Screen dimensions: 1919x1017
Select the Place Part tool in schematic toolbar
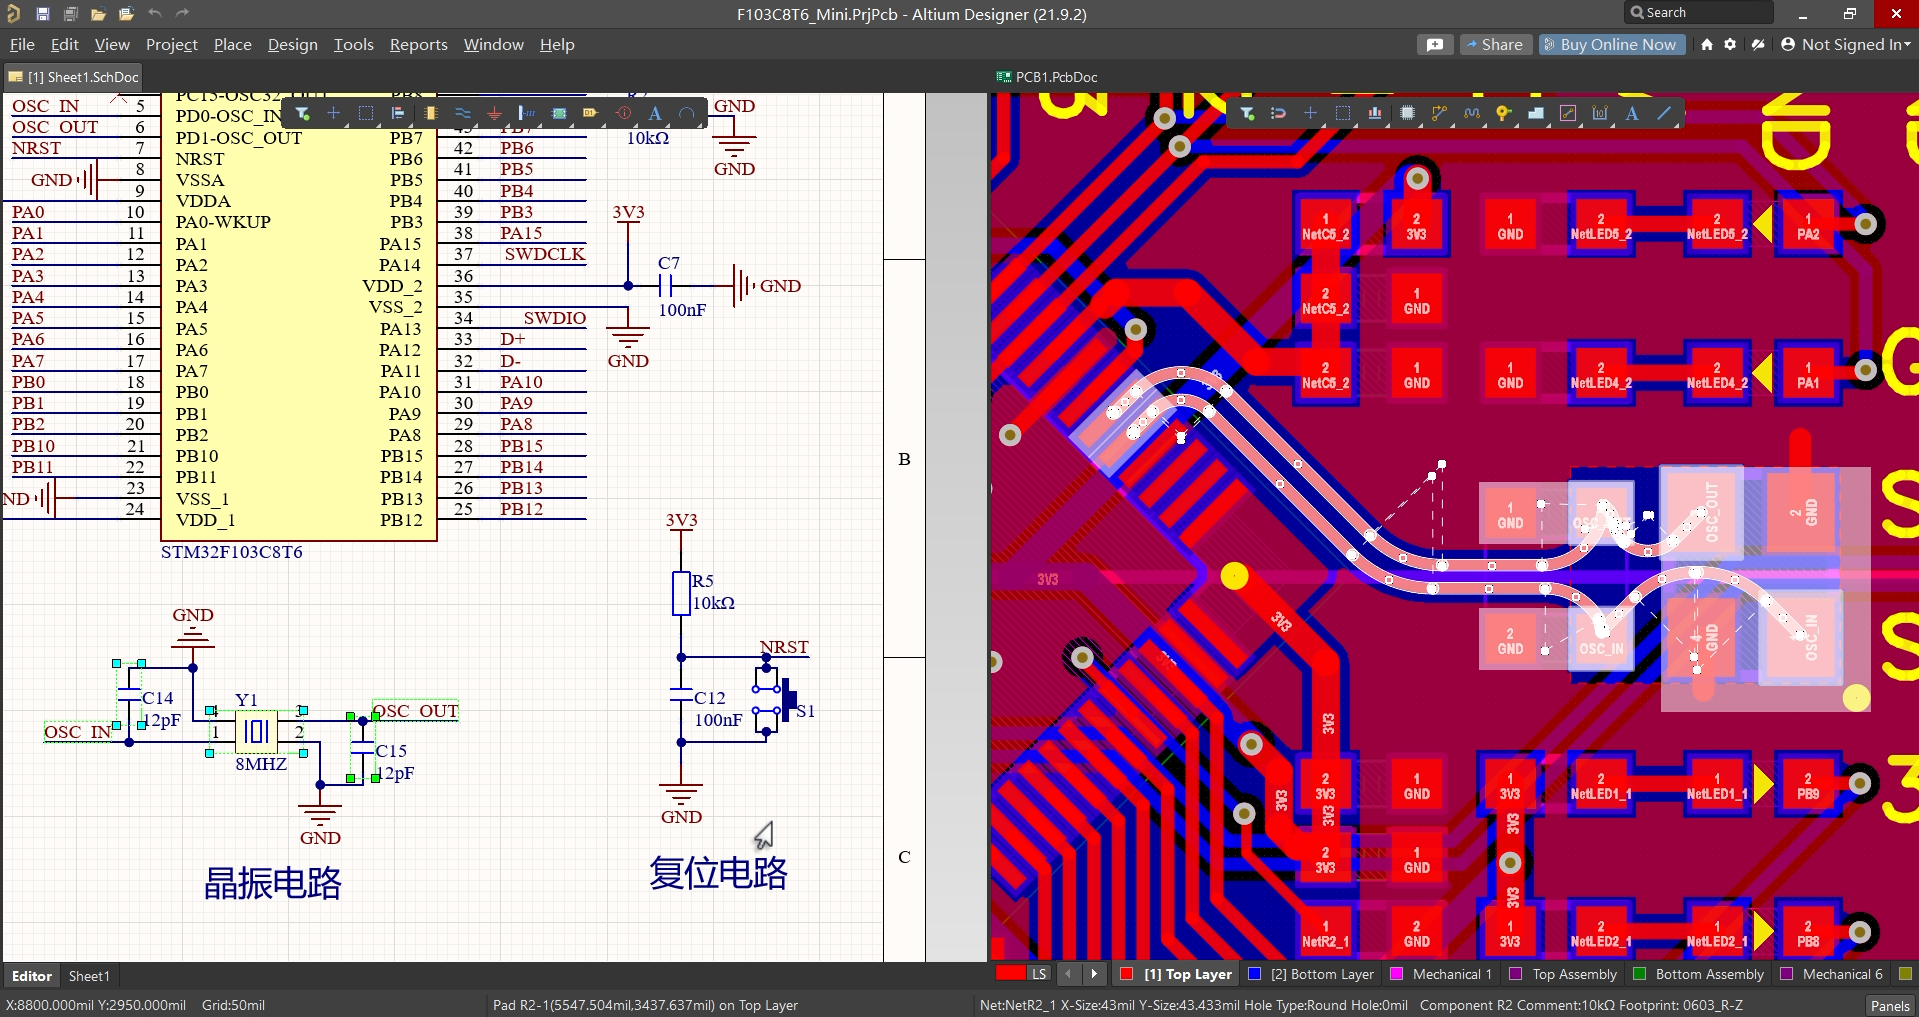coord(430,113)
